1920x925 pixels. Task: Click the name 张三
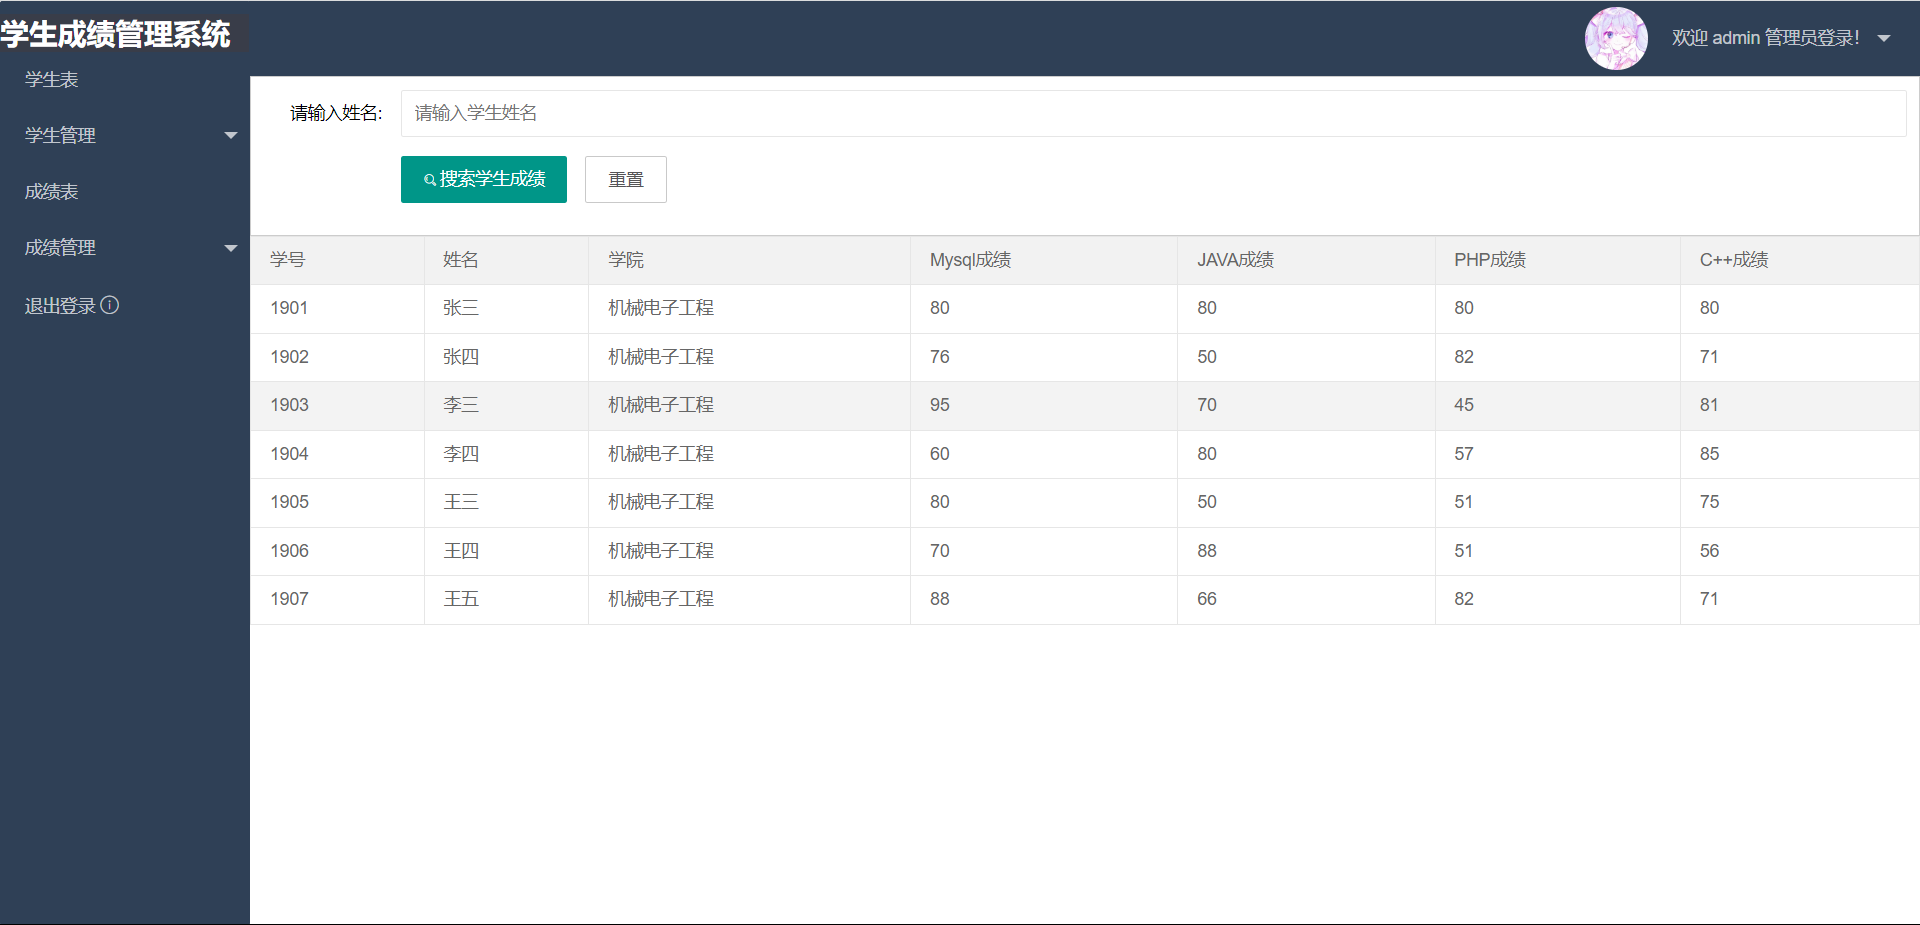click(461, 308)
